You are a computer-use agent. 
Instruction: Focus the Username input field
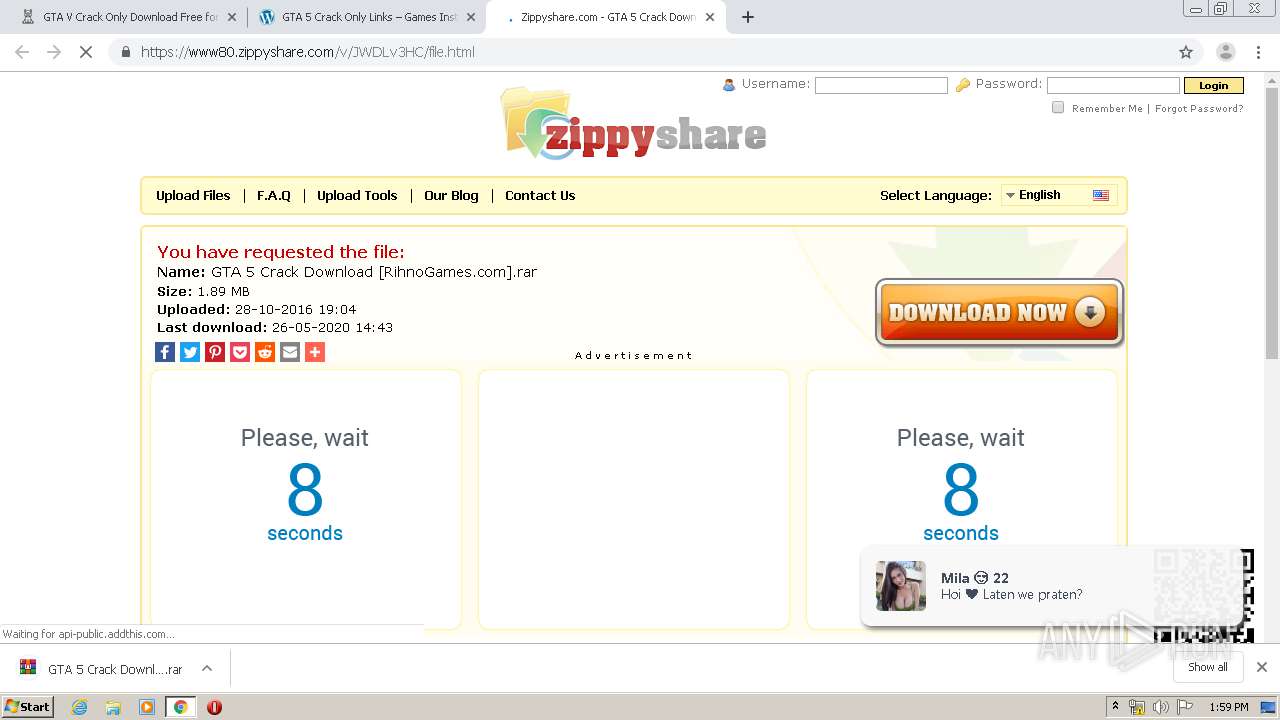[x=881, y=86]
